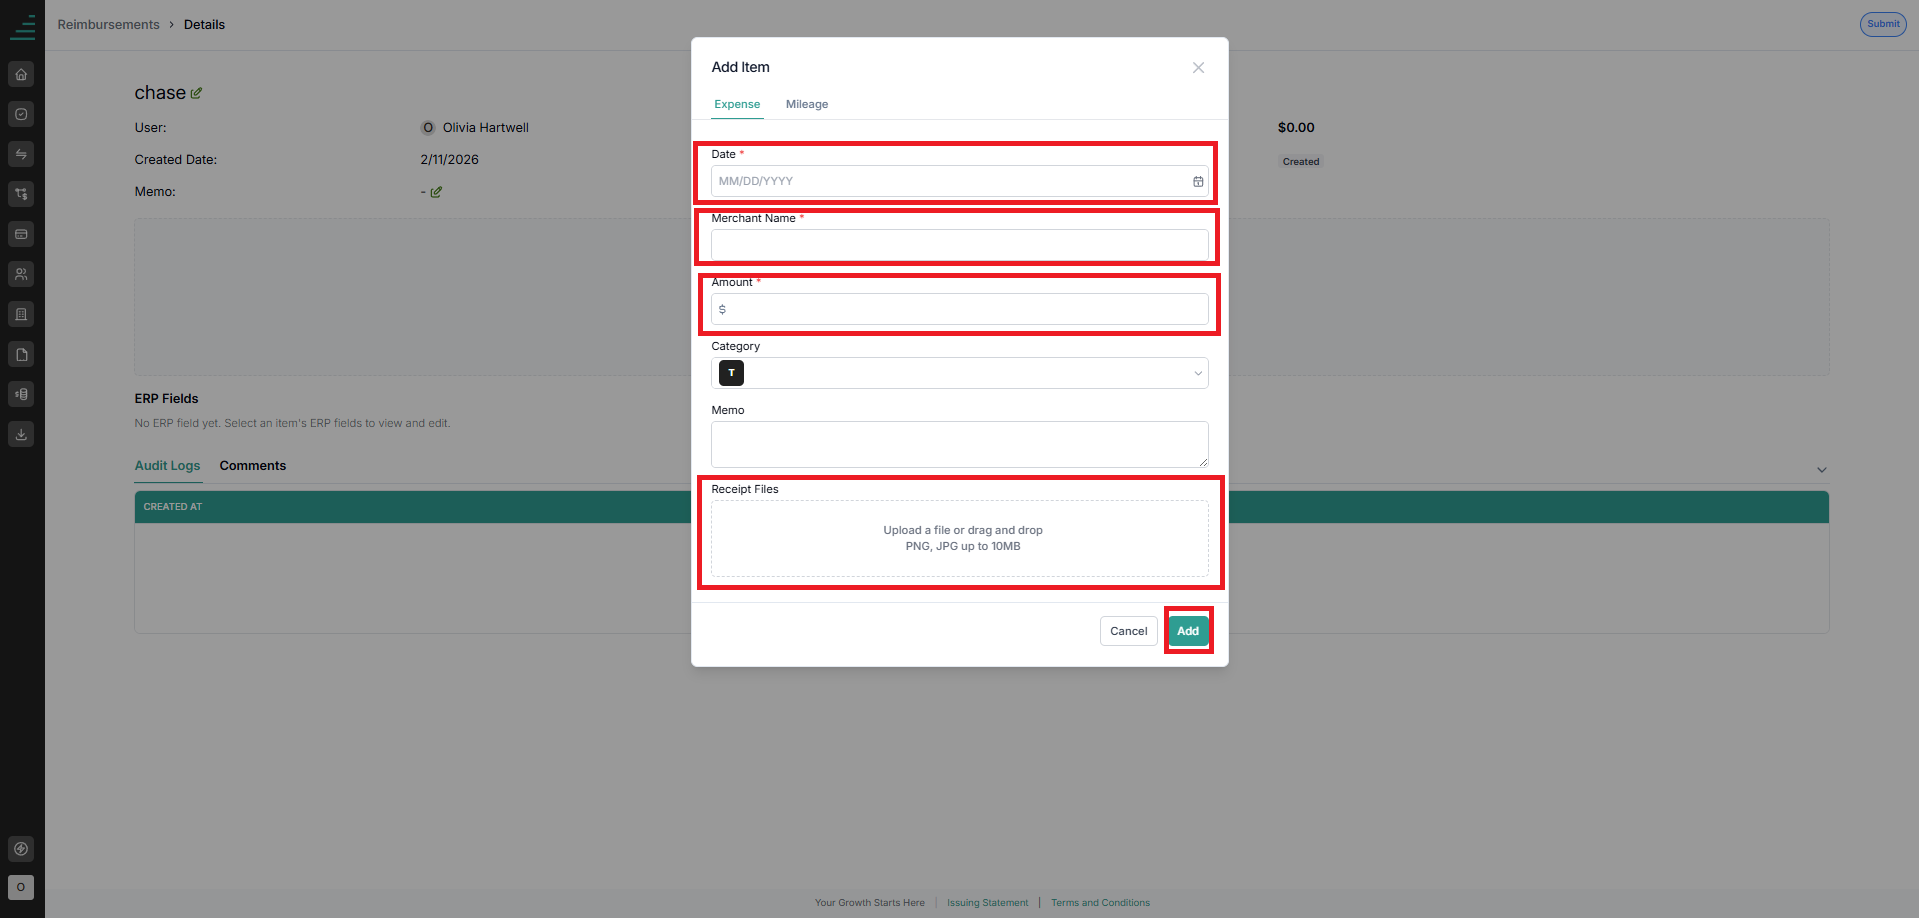This screenshot has height=918, width=1919.
Task: Edit the Memo pencil icon
Action: 436,192
